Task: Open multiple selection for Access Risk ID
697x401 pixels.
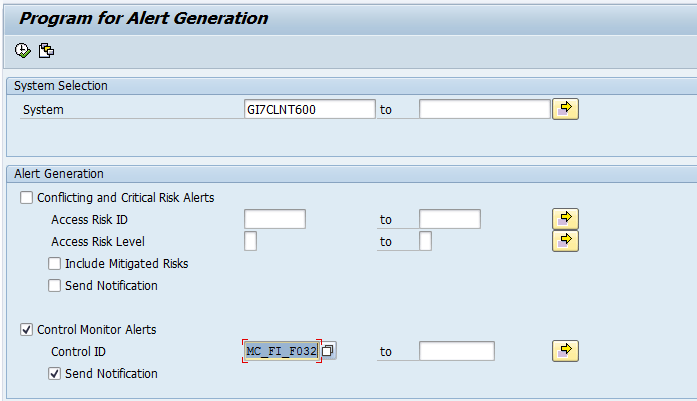Action: [x=566, y=218]
